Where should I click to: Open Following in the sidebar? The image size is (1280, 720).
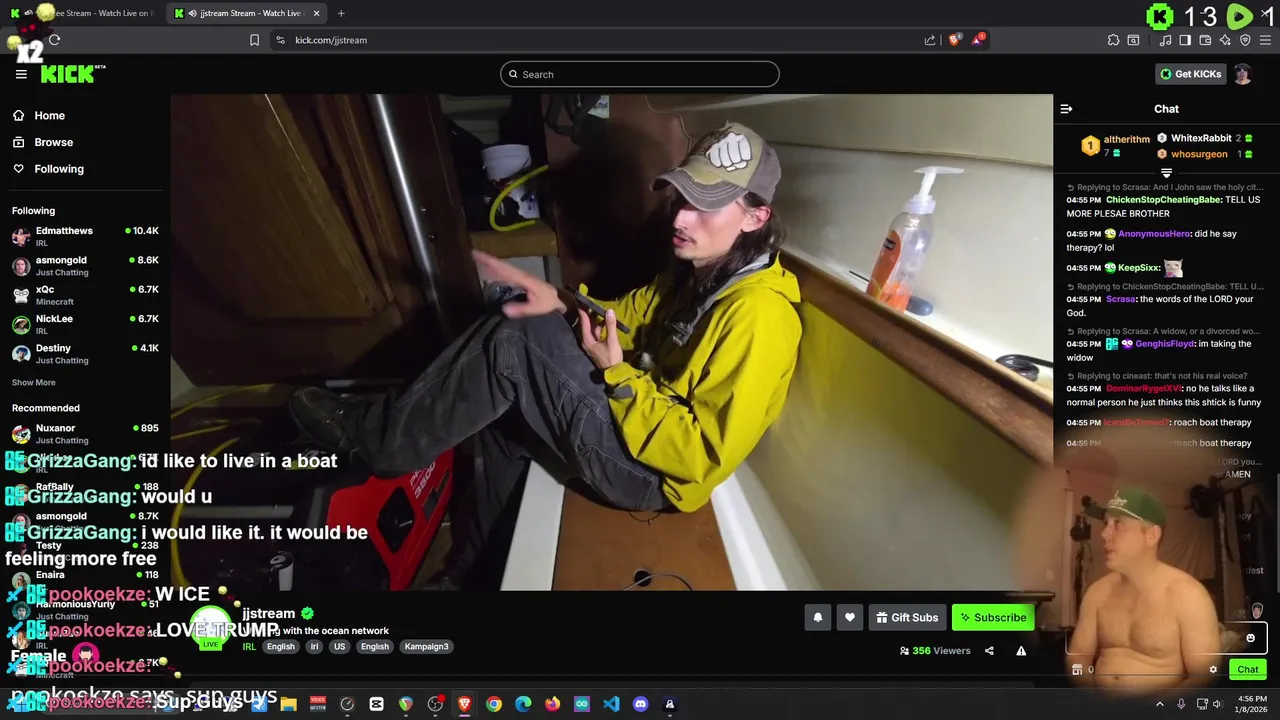pos(59,169)
